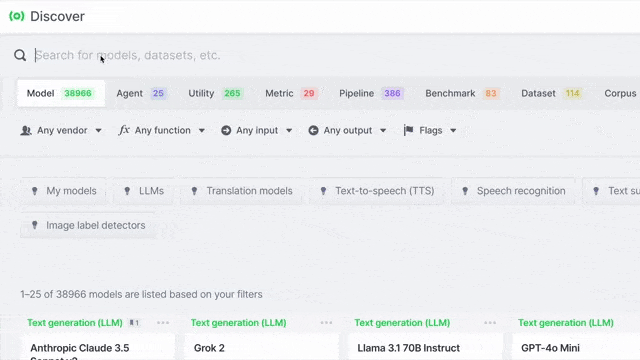Click the 38966 count badge on Model tab

(78, 93)
